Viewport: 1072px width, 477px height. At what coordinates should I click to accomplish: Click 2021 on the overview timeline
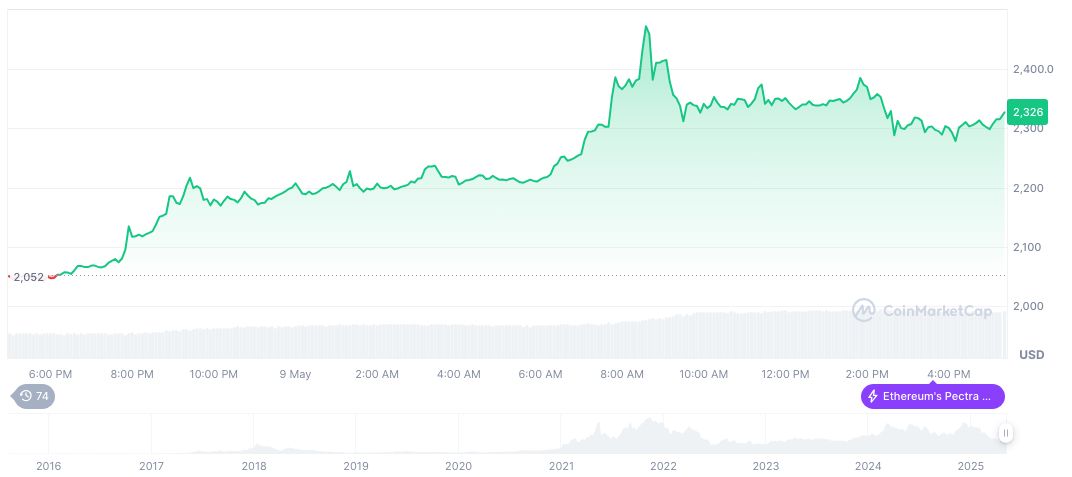point(560,466)
